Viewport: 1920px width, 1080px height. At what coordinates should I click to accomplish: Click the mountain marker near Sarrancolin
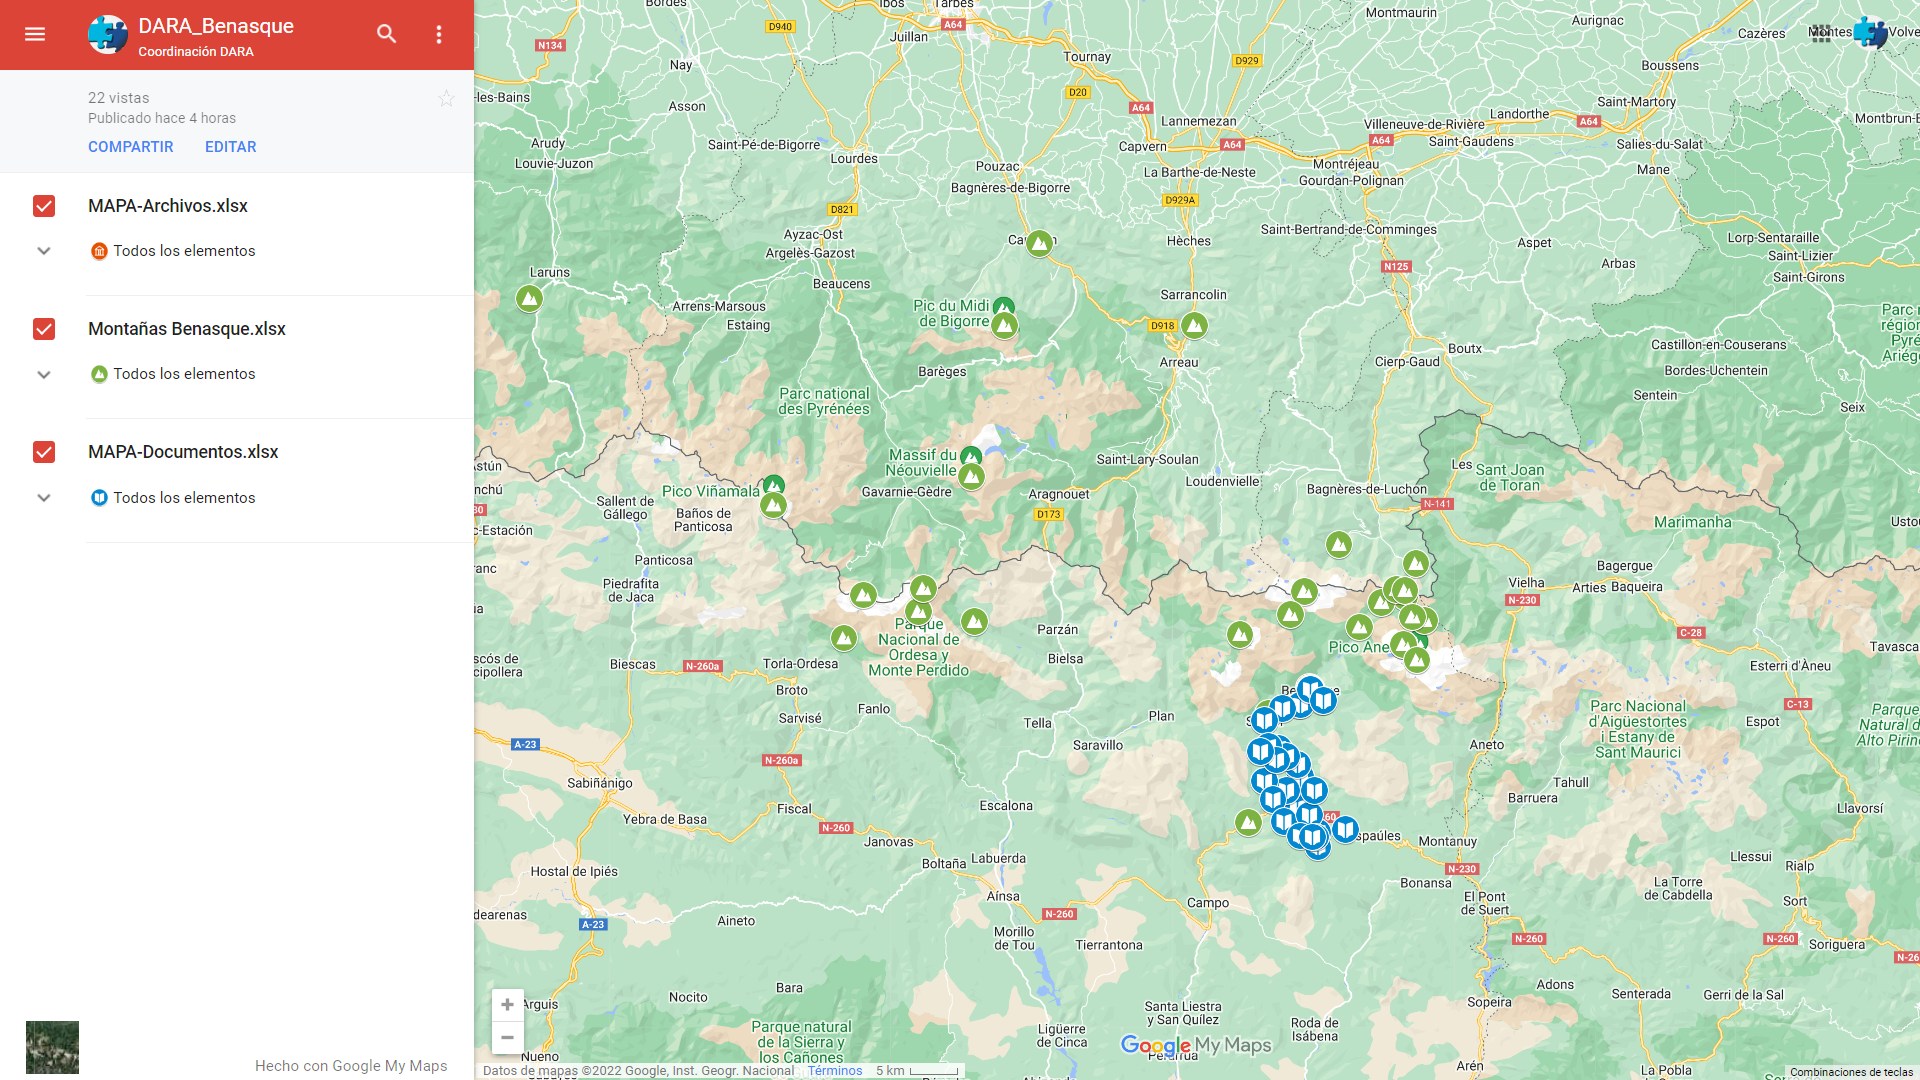click(1194, 325)
